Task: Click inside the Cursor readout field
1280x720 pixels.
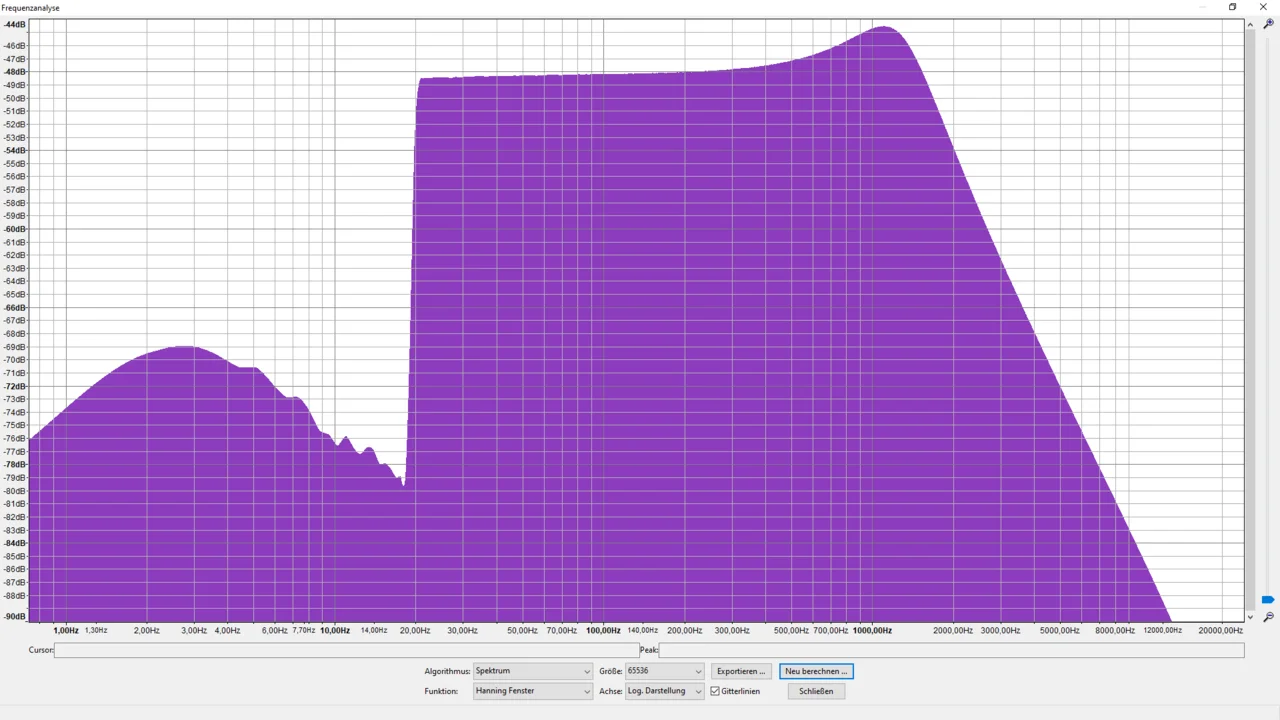Action: (346, 650)
